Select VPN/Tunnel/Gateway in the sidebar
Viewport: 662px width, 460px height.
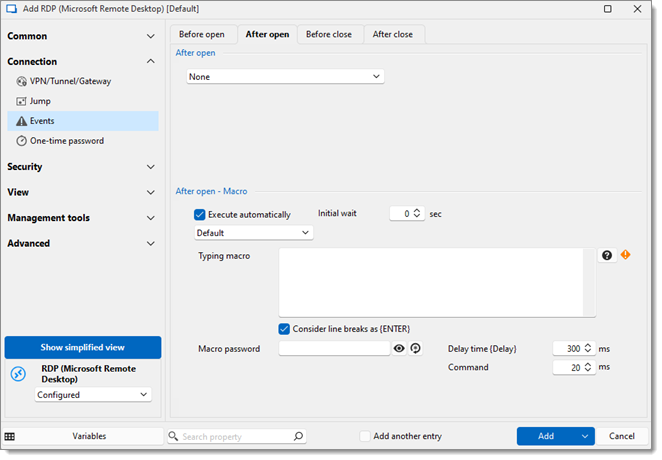pyautogui.click(x=83, y=81)
